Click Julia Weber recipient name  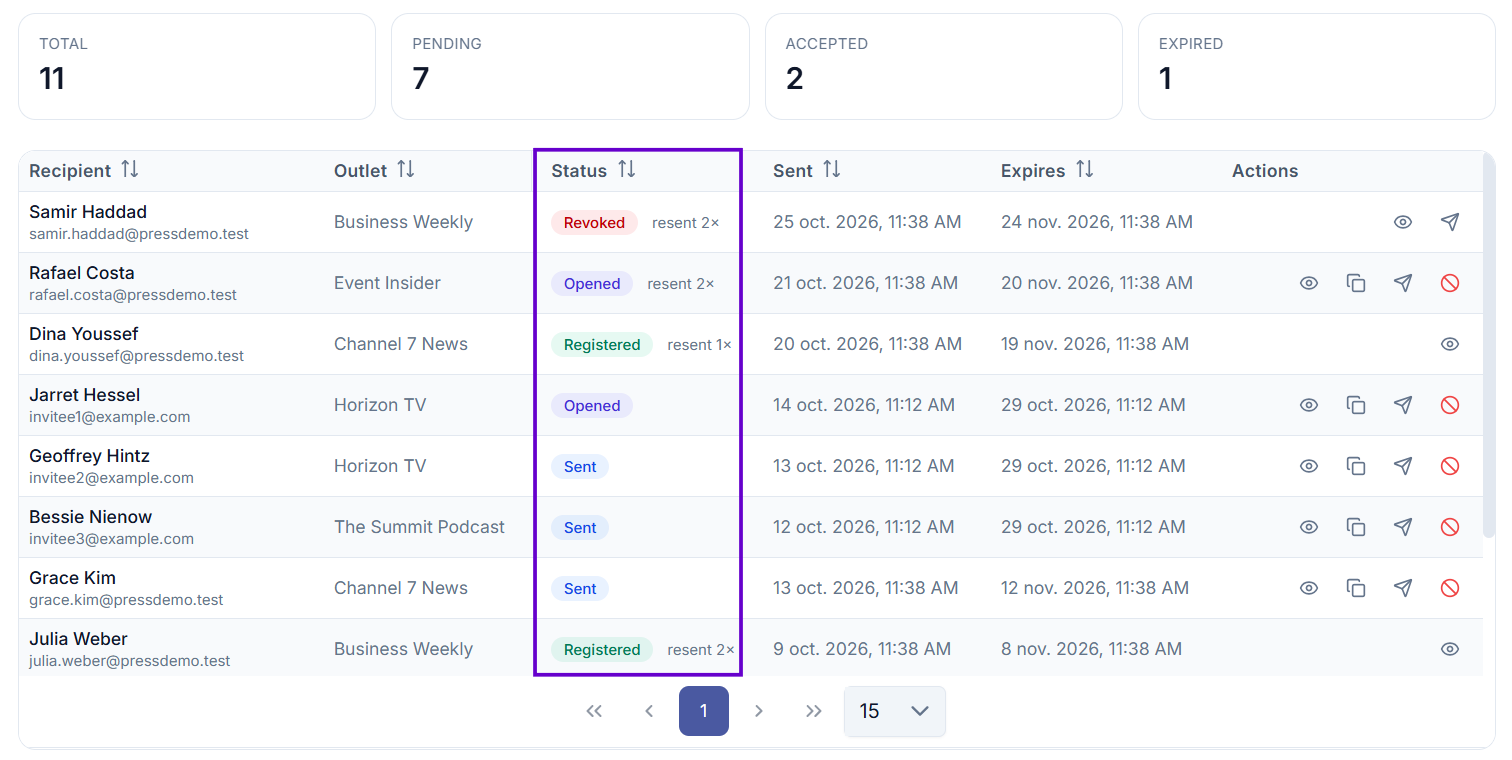point(78,639)
